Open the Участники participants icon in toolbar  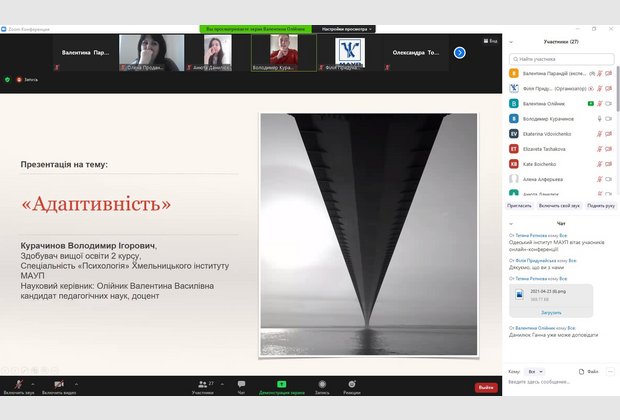pyautogui.click(x=202, y=384)
